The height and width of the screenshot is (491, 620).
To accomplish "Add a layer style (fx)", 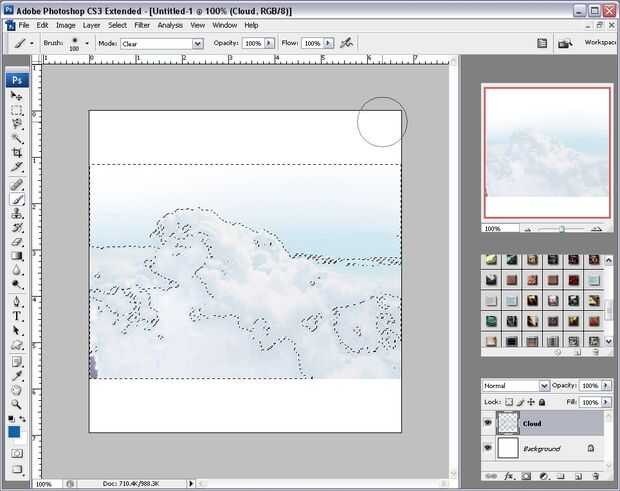I will tap(509, 476).
